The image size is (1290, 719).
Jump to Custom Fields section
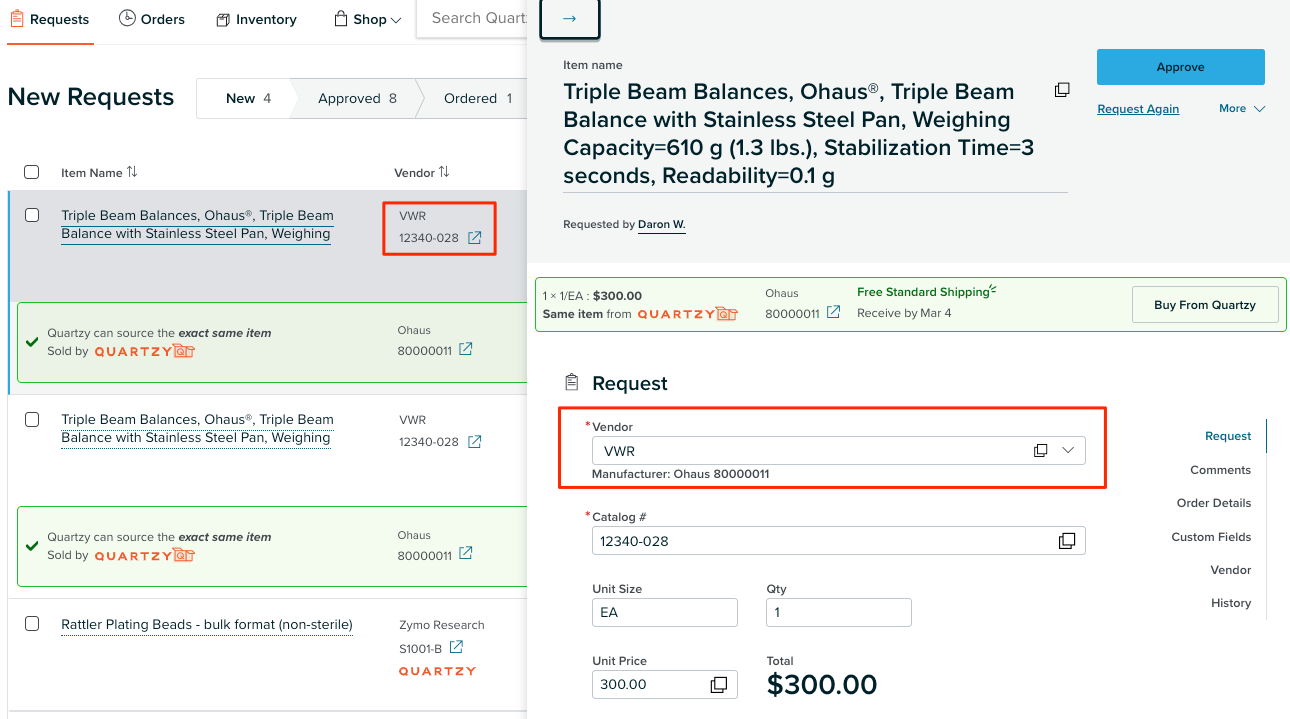point(1211,537)
